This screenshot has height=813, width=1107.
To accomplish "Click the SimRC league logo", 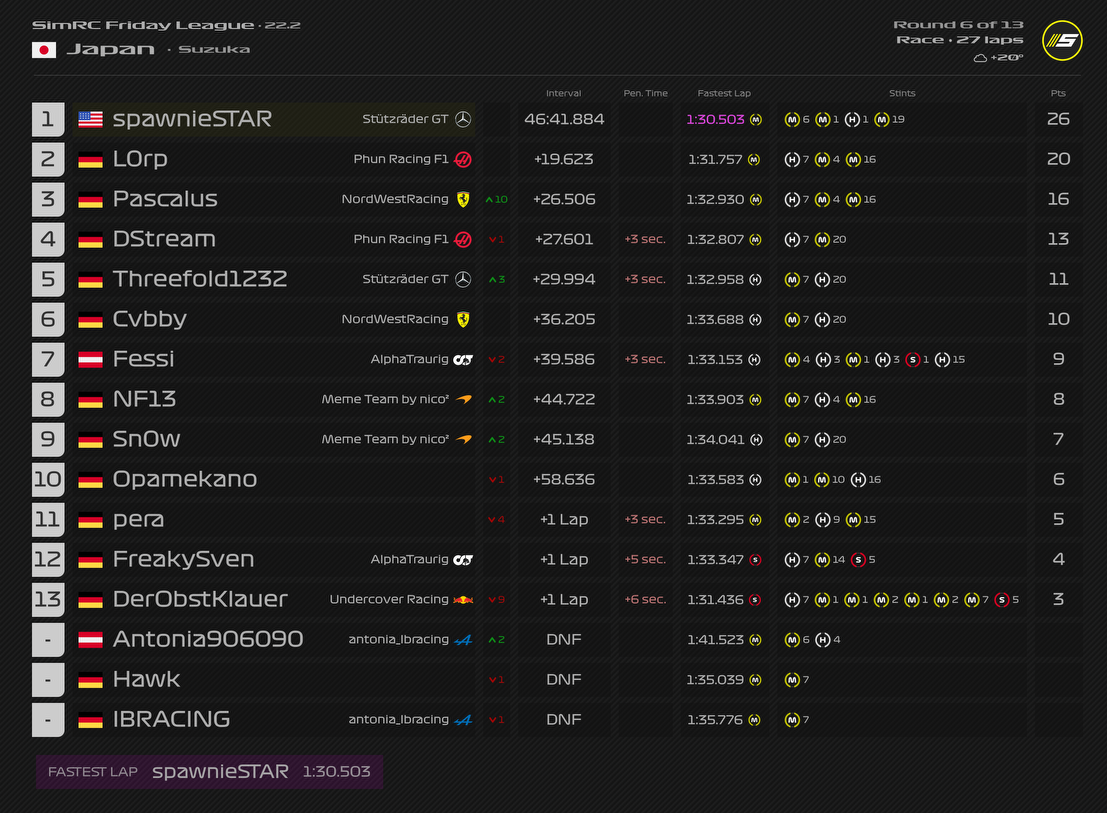I will 1062,40.
